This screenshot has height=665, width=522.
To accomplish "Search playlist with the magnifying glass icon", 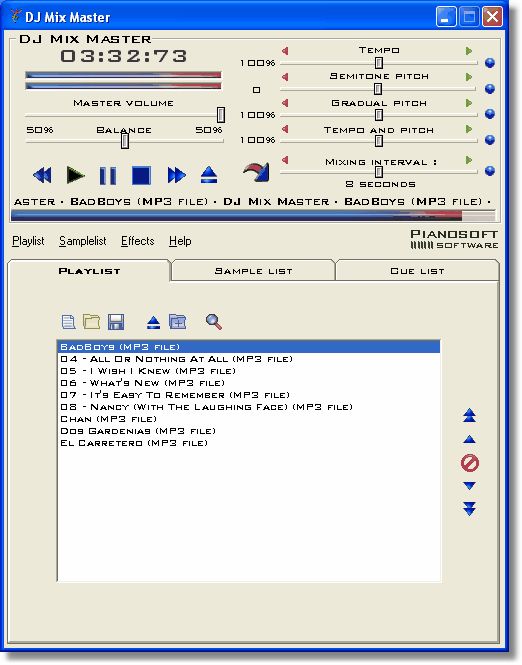I will [214, 321].
